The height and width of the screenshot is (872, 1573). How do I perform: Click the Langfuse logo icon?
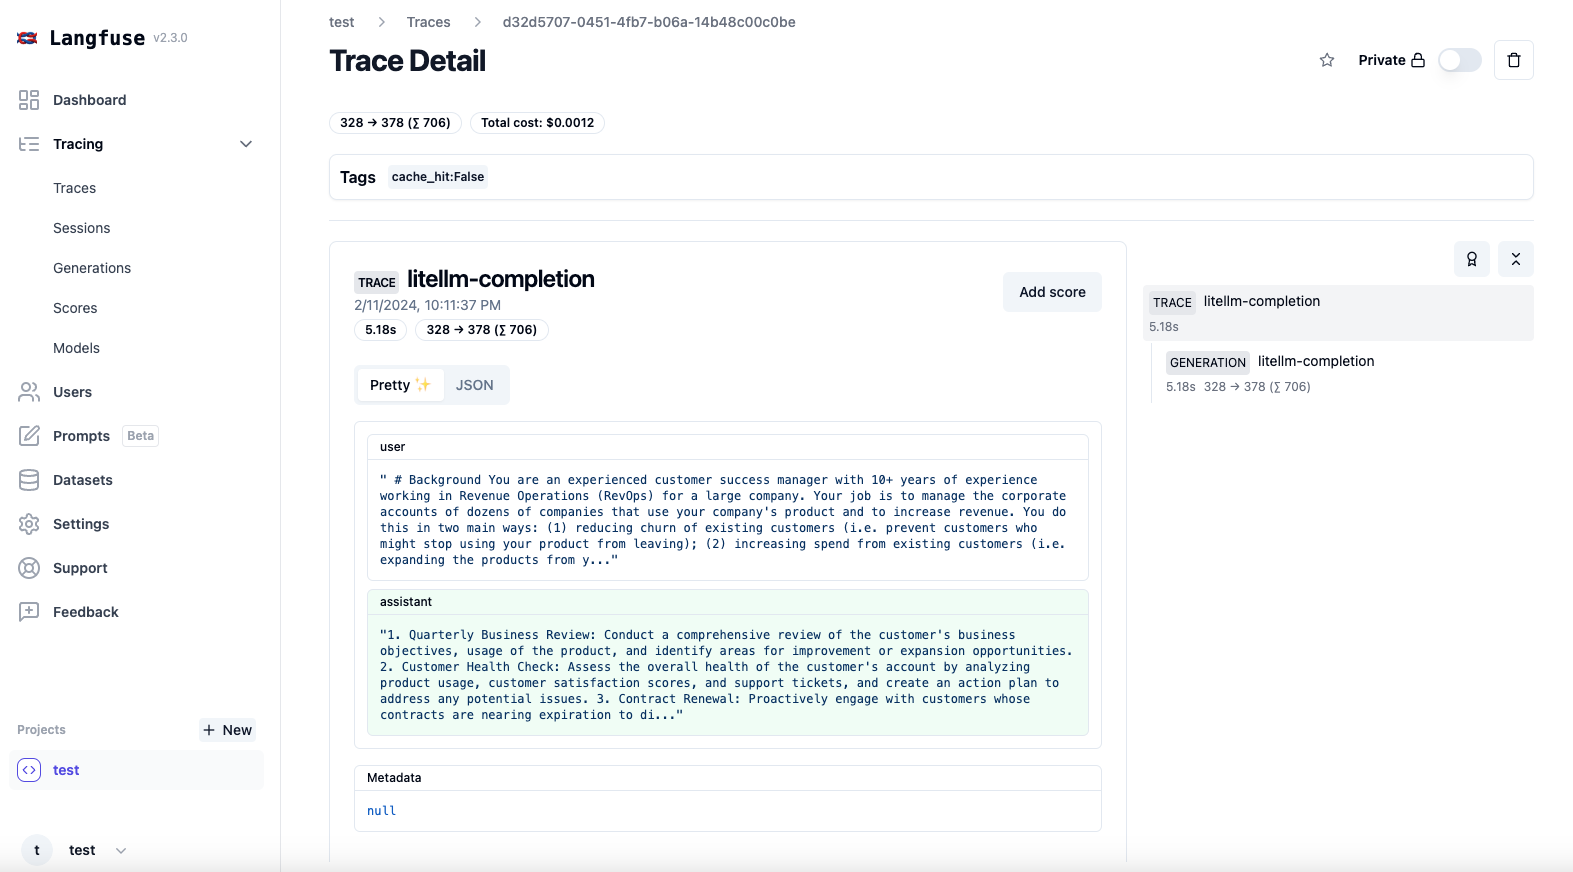[x=28, y=38]
